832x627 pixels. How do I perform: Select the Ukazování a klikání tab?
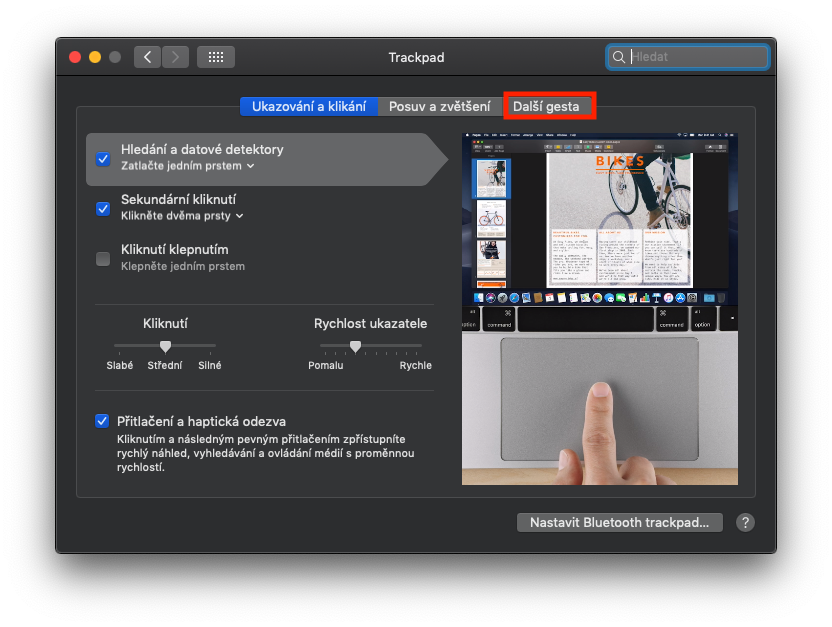[x=308, y=106]
